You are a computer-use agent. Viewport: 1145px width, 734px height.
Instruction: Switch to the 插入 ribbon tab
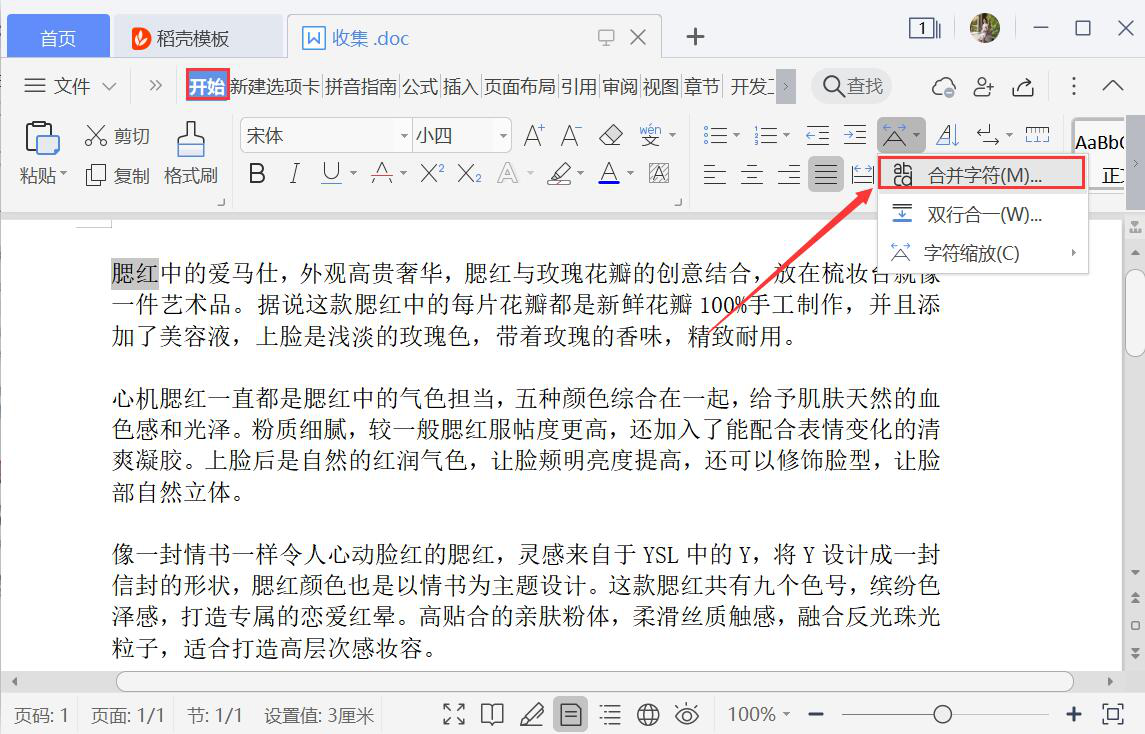point(460,86)
